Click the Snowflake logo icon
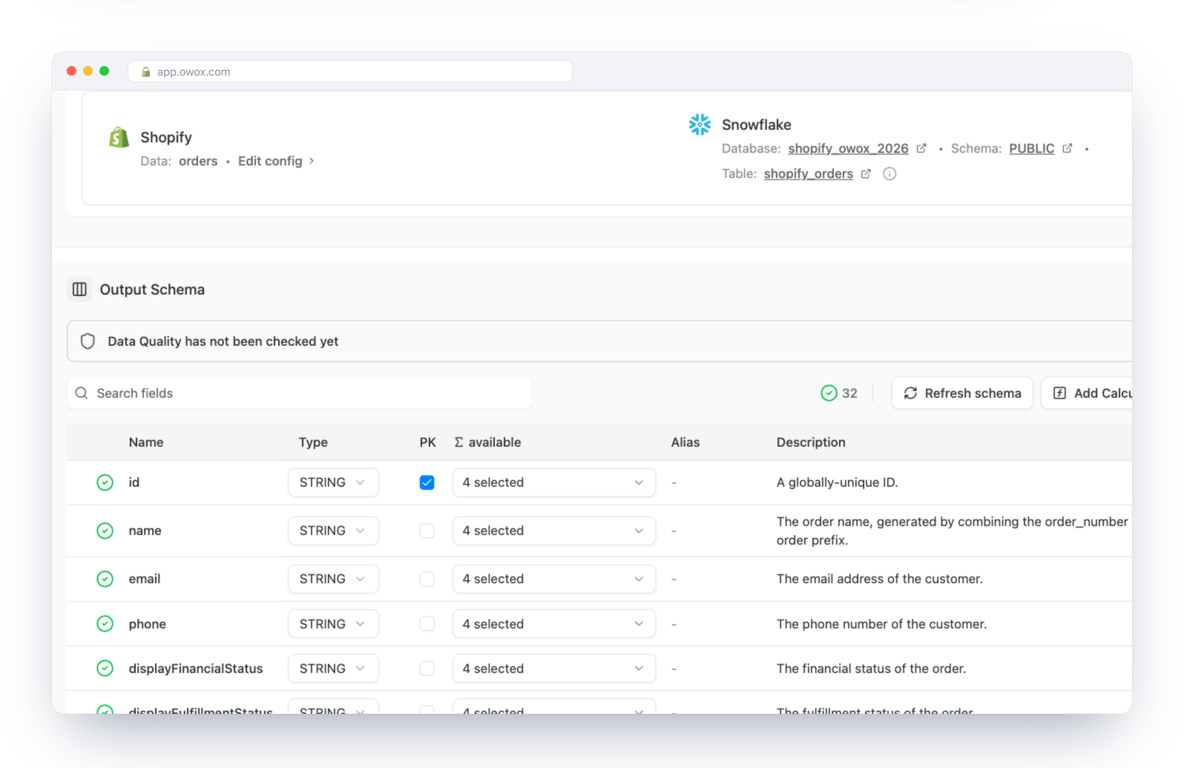 [700, 125]
